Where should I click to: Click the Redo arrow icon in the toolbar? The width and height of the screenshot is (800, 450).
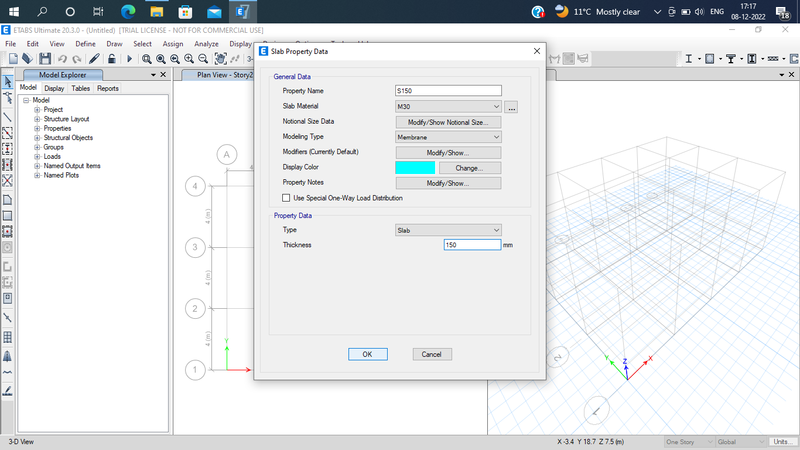(77, 59)
